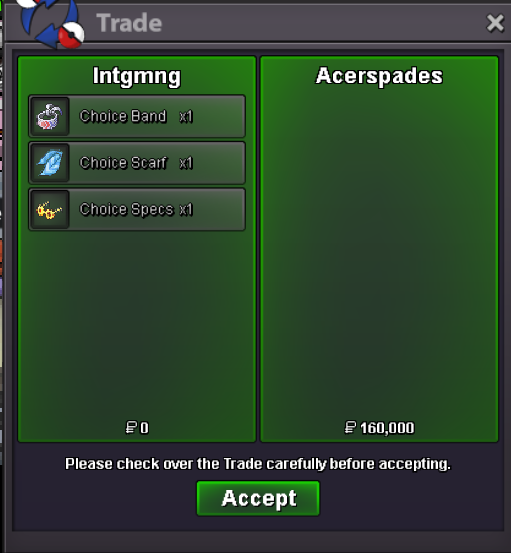511x553 pixels.
Task: Click the Choice Scarf item icon
Action: (x=49, y=163)
